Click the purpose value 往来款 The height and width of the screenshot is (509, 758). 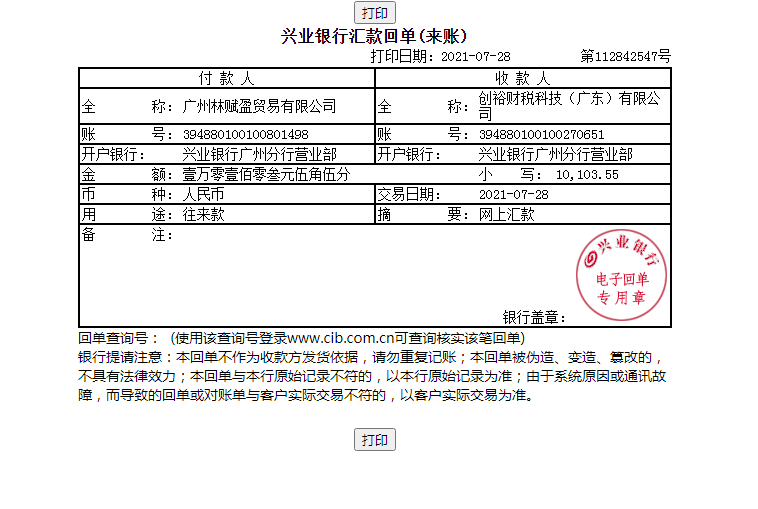click(203, 214)
